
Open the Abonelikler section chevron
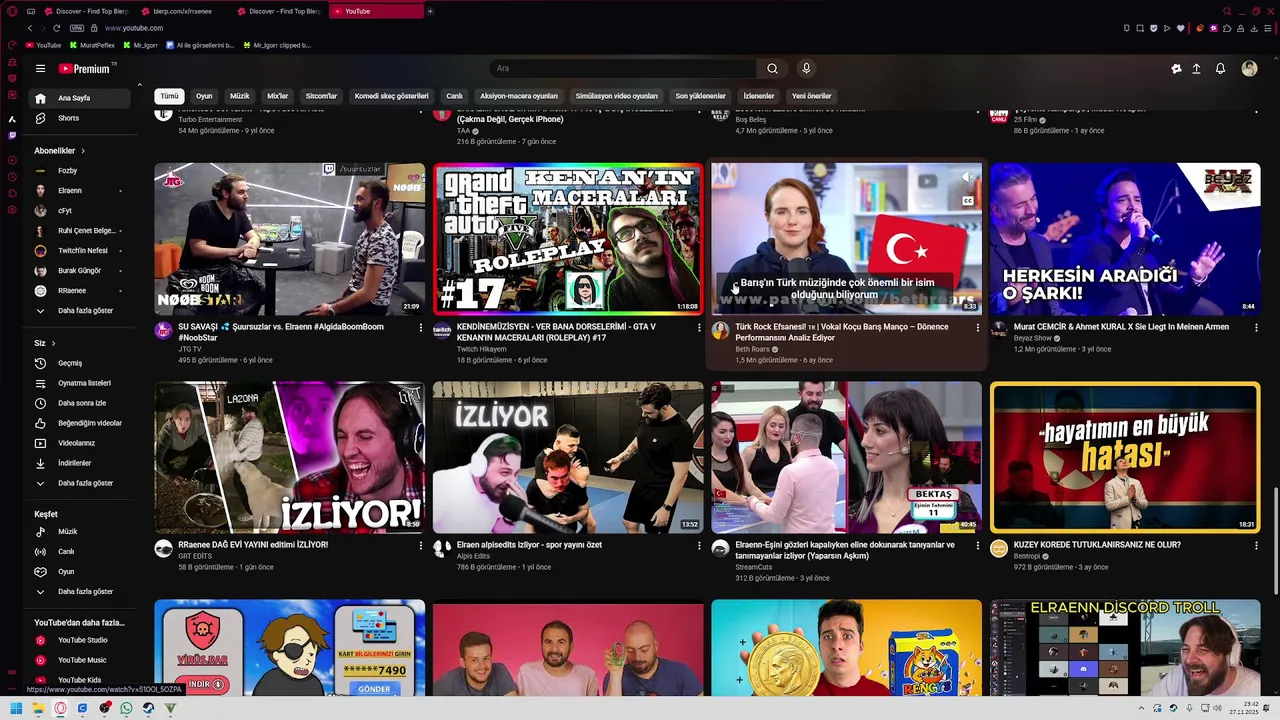click(83, 151)
